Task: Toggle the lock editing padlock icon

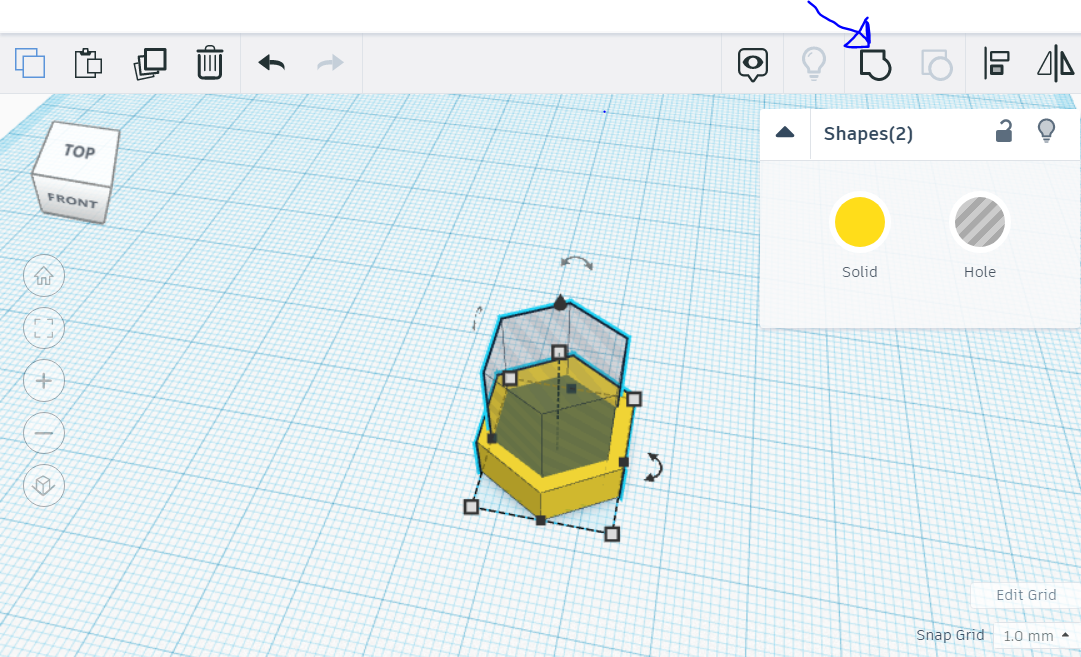Action: pyautogui.click(x=1004, y=131)
